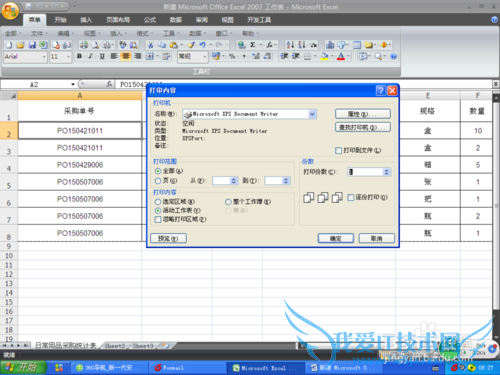The height and width of the screenshot is (375, 500).
Task: Click the Sort Descending Z-A icon
Action: coord(302,45)
